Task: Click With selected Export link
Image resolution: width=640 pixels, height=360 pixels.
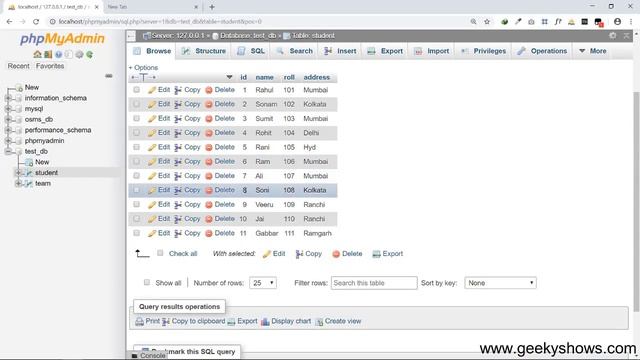Action: pyautogui.click(x=388, y=253)
